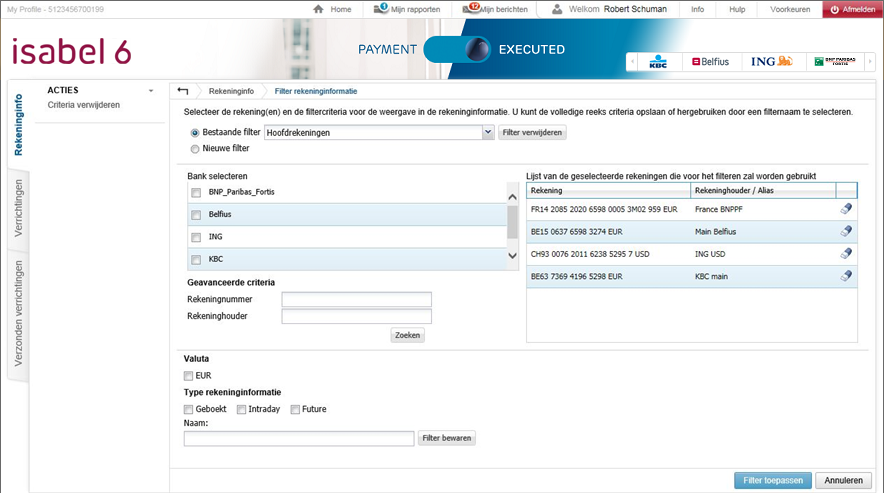Select the KBC bank logo
This screenshot has width=884, height=493.
coord(658,62)
